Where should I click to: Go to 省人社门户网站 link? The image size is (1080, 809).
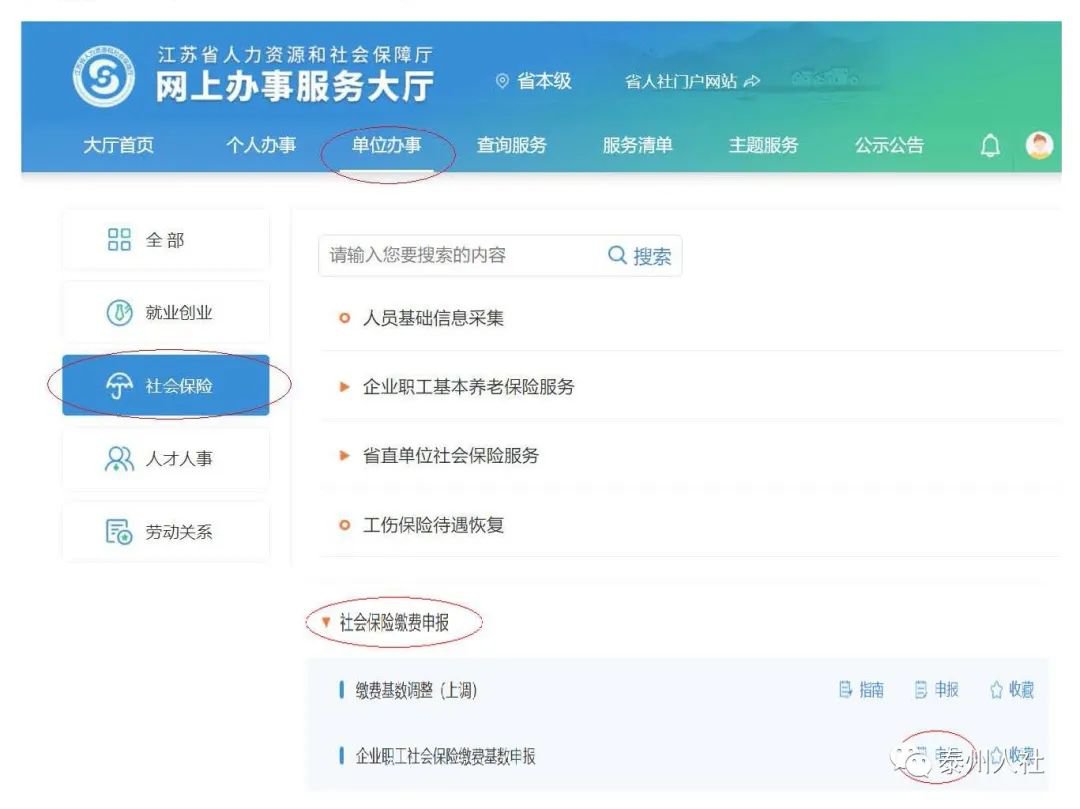[x=691, y=82]
